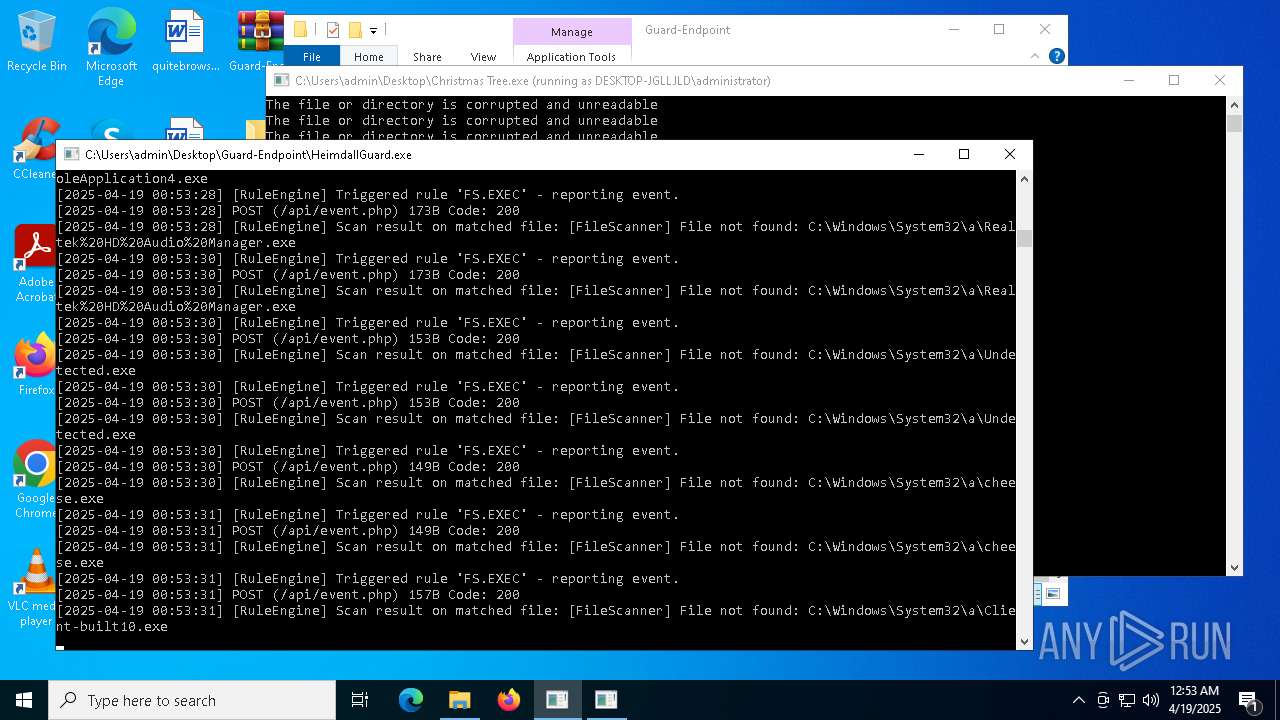Select the CCleaner desktop shortcut

(x=36, y=150)
